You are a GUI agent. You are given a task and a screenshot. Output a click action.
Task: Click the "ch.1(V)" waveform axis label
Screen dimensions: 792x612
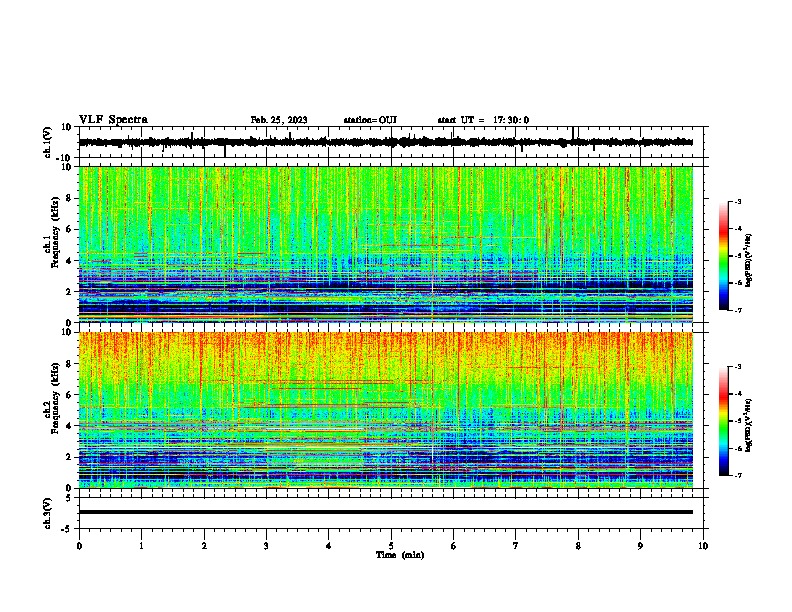pyautogui.click(x=48, y=142)
